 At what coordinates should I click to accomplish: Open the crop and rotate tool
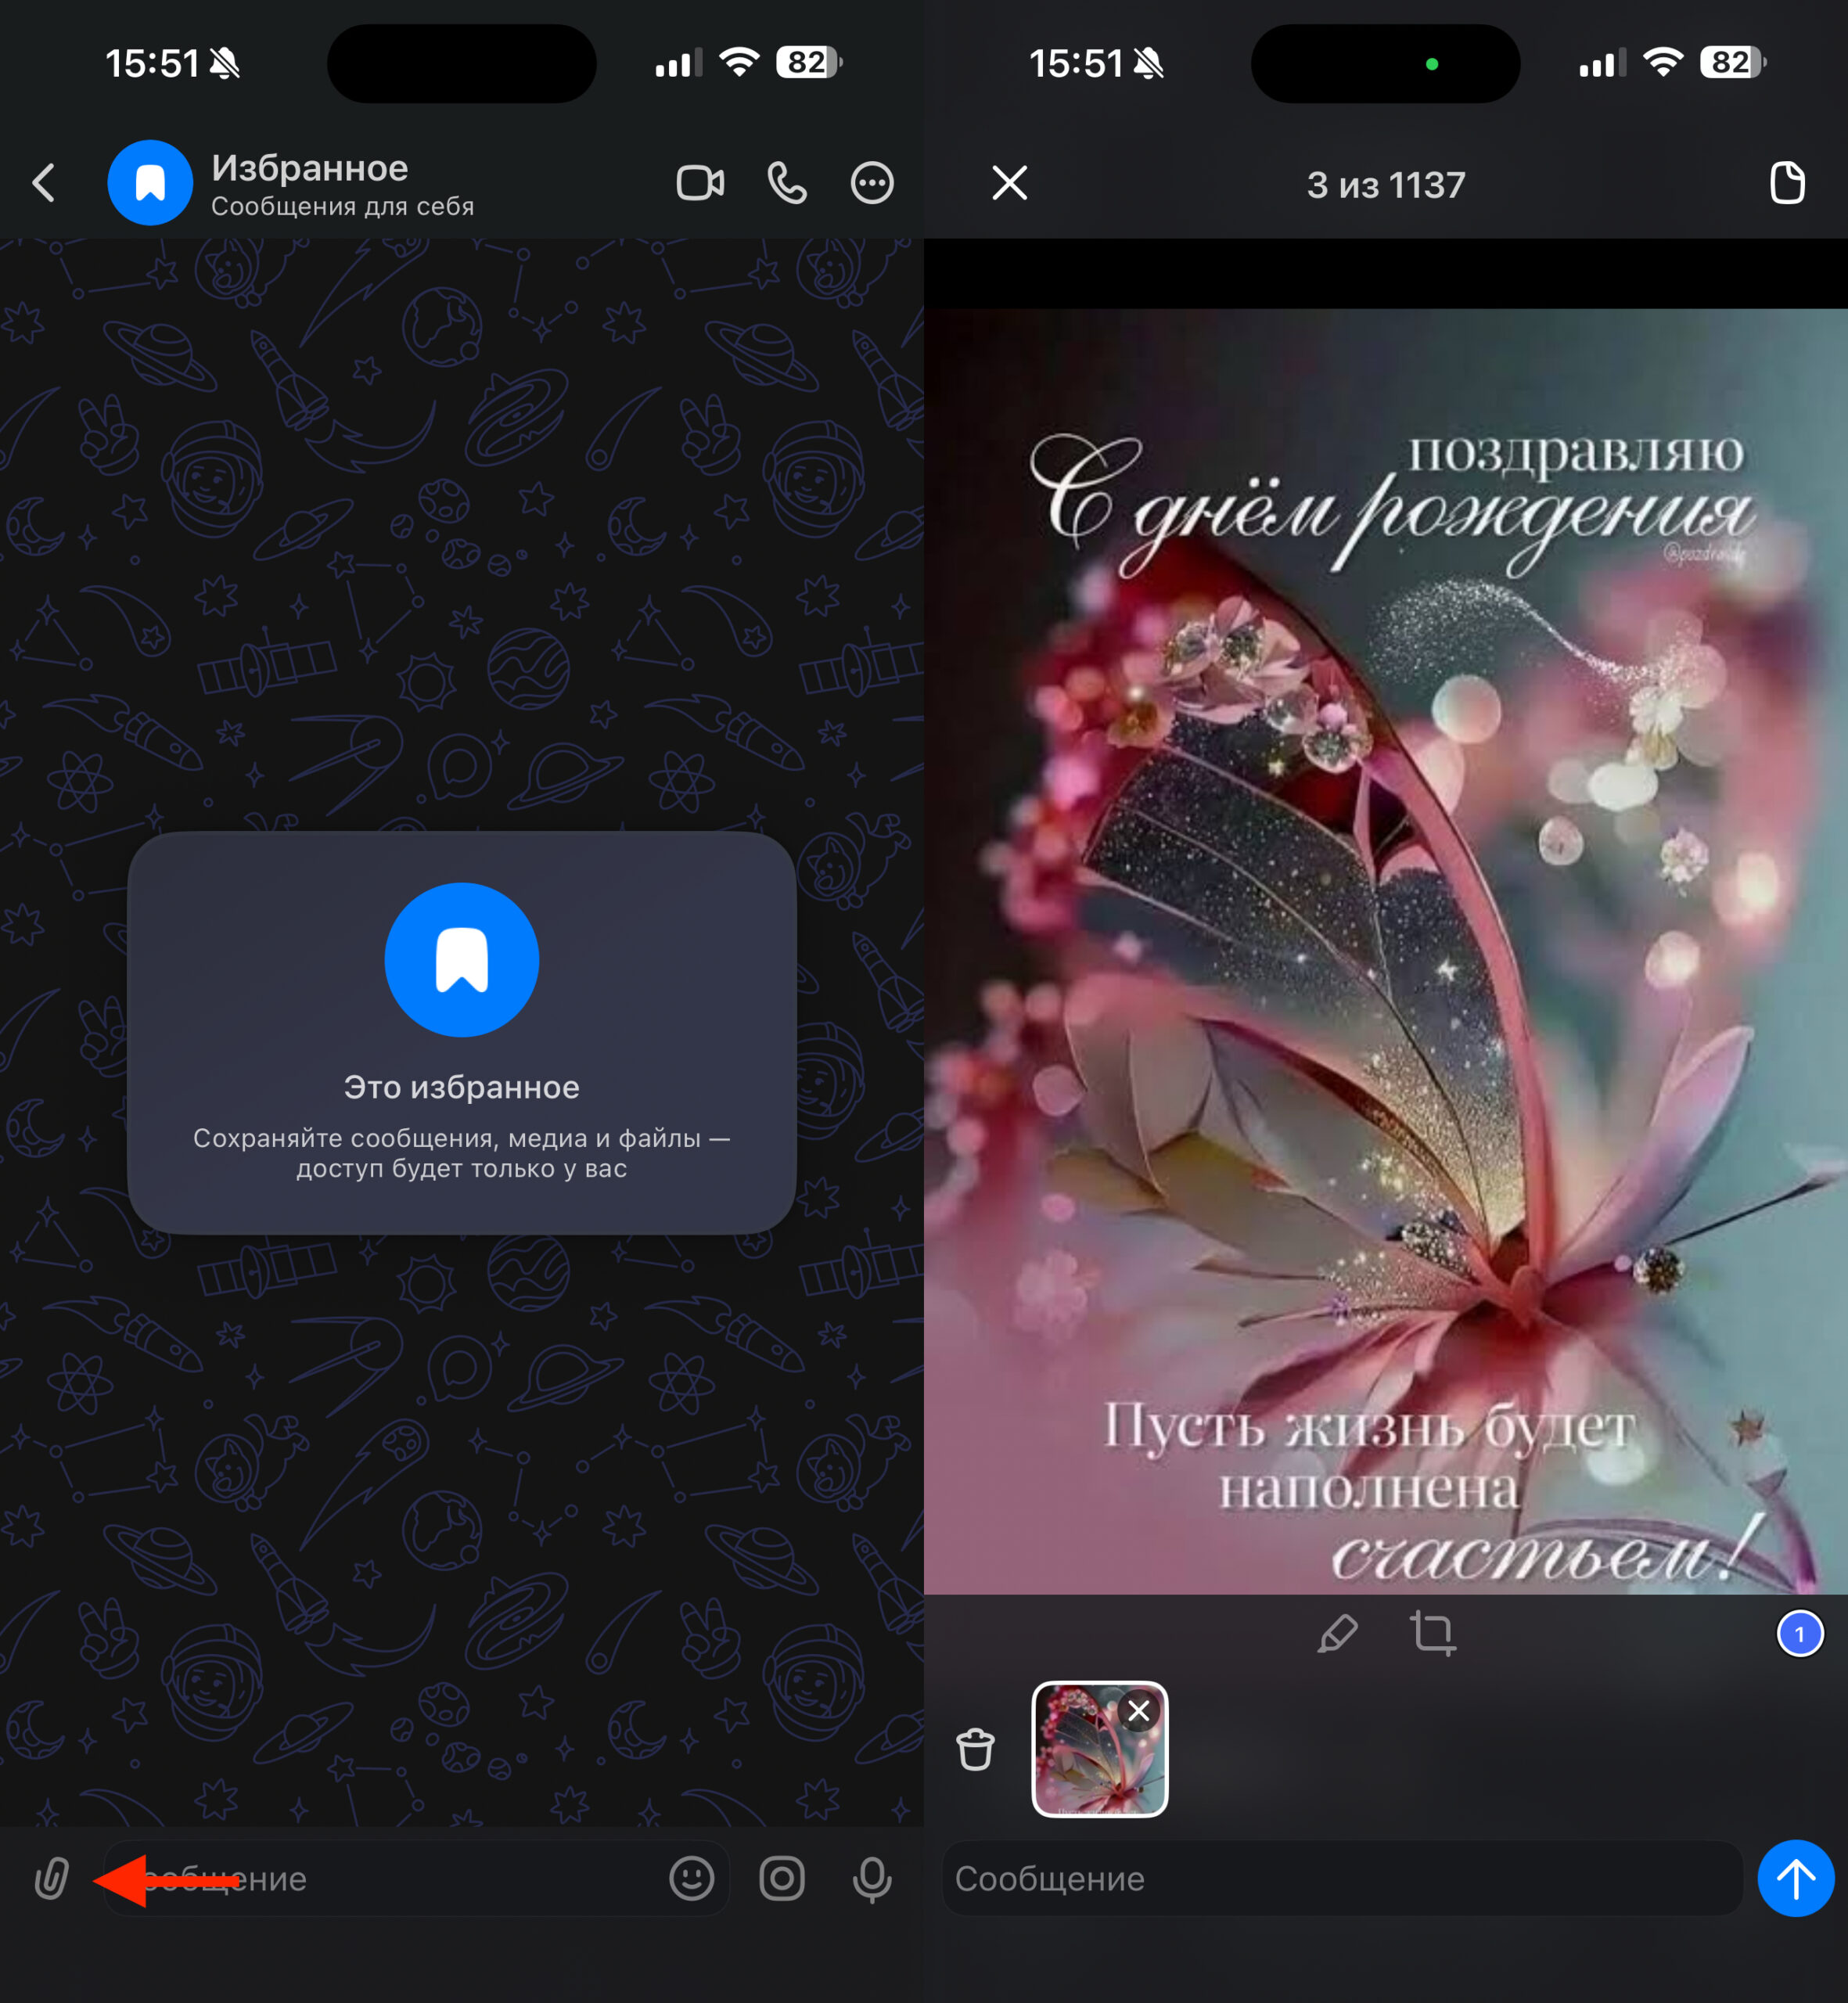[x=1432, y=1634]
